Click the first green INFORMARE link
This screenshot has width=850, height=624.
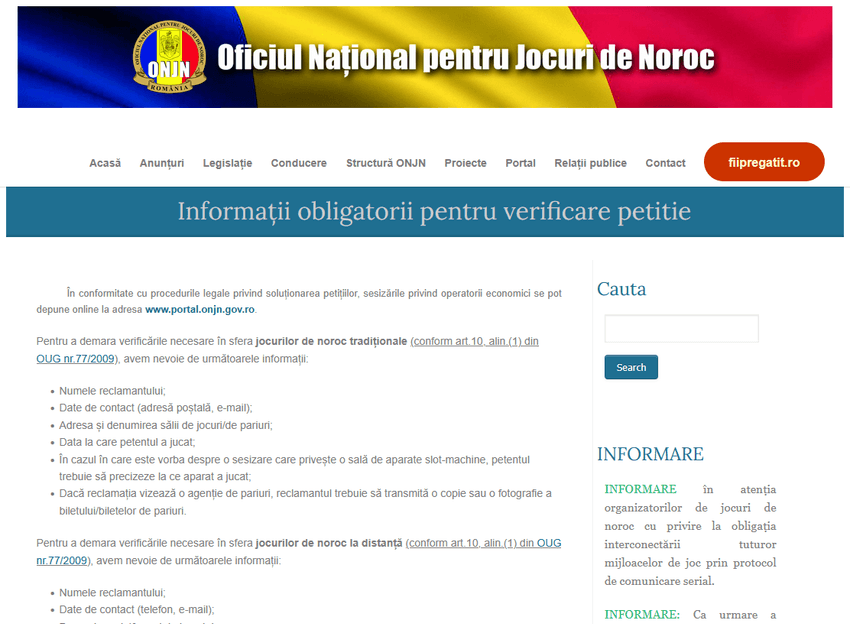[640, 489]
